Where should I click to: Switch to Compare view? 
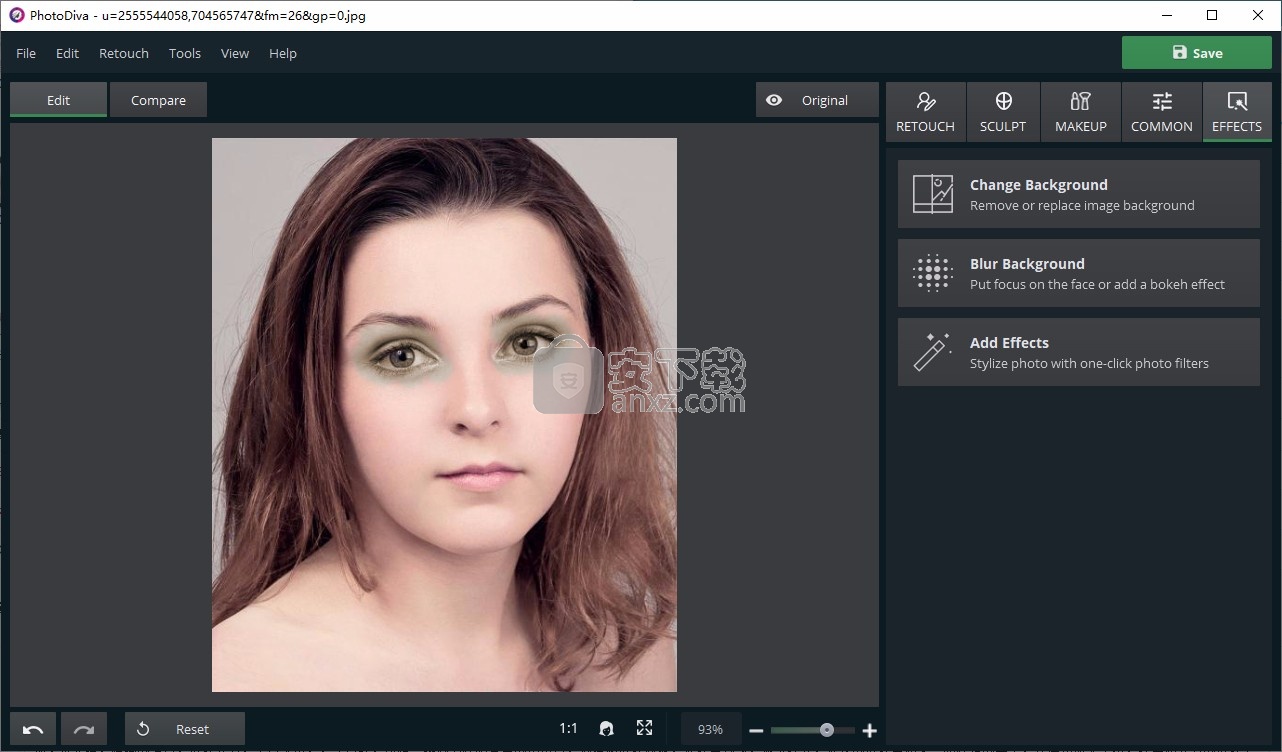pyautogui.click(x=158, y=100)
